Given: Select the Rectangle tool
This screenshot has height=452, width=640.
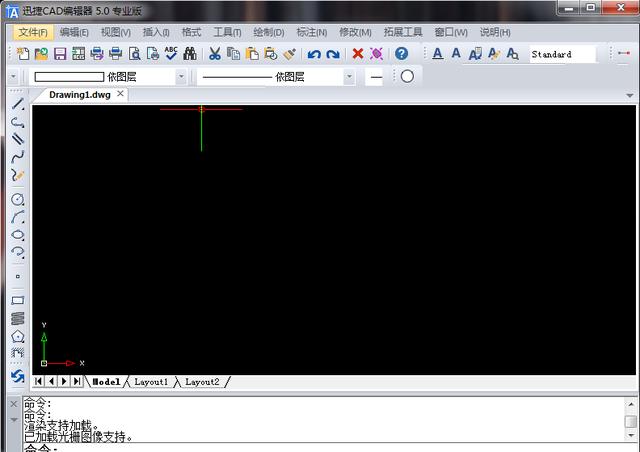Looking at the screenshot, I should pyautogui.click(x=18, y=301).
